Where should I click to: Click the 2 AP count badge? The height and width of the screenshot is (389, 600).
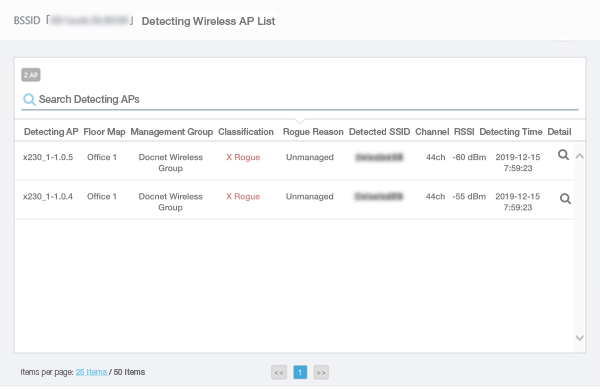[x=31, y=75]
